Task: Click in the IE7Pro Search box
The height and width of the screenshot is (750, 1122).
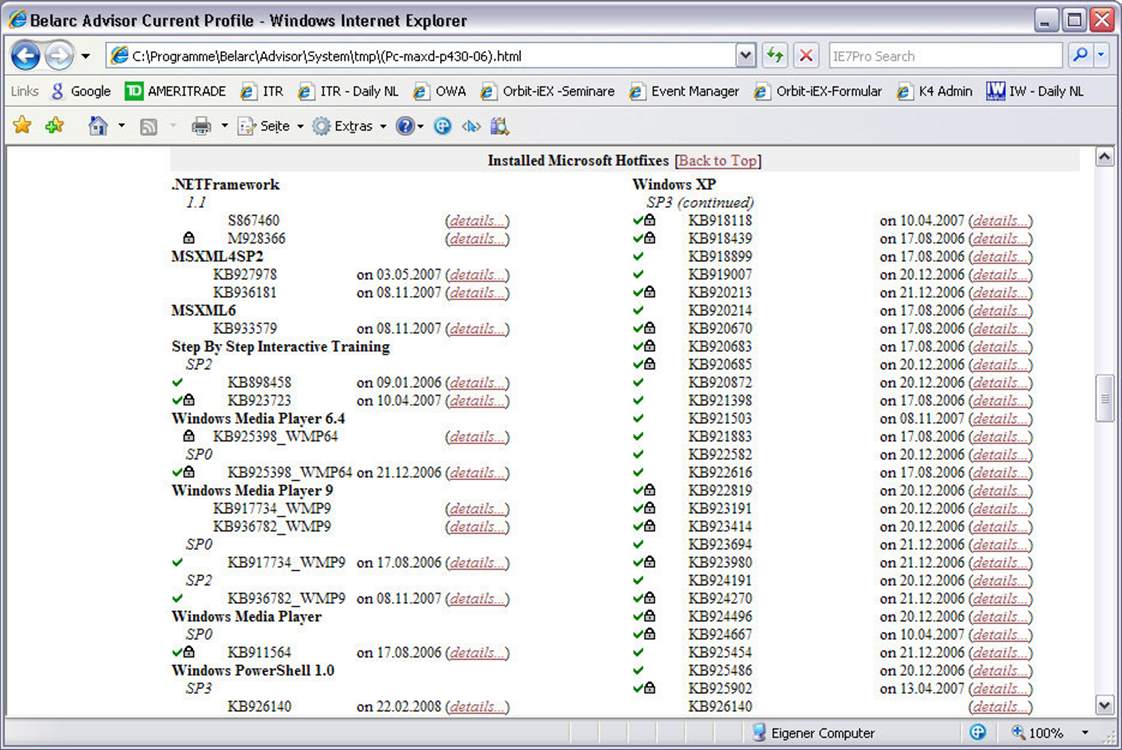Action: [944, 56]
